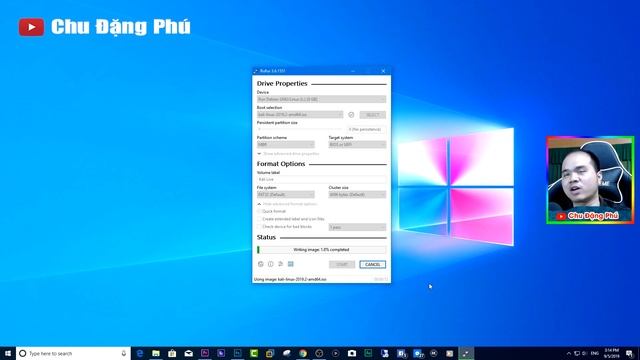Open the Windows Start menu
The image size is (640, 360).
click(x=8, y=353)
